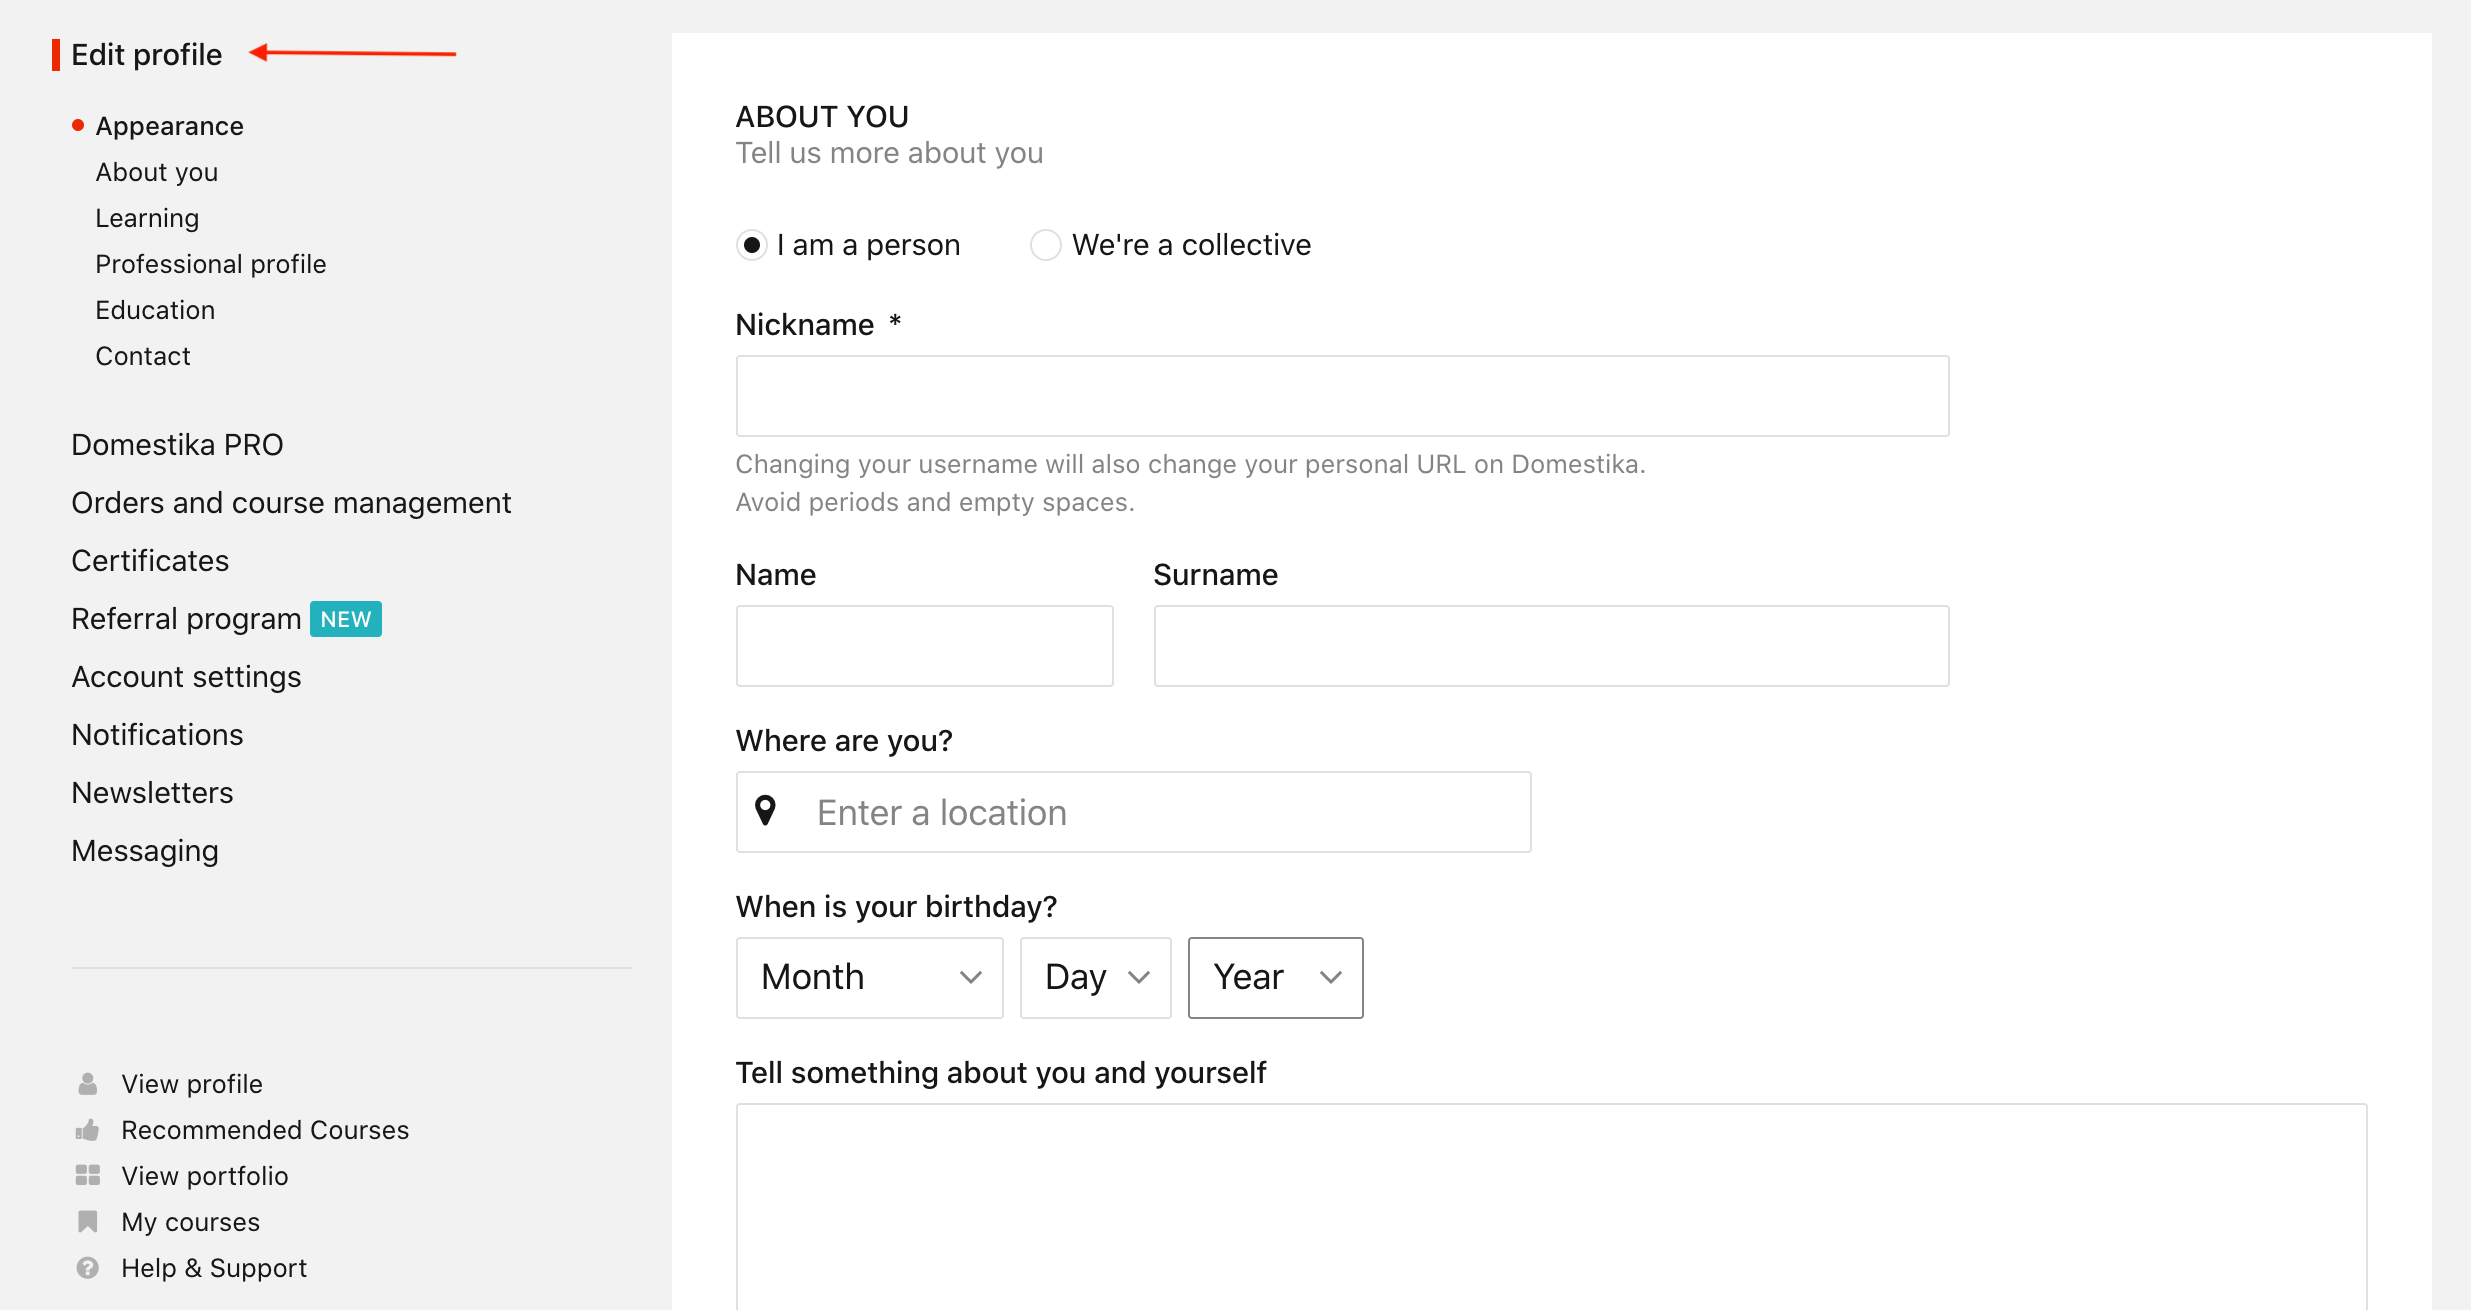Click the Help & Support question mark icon
Screen dimensions: 2471x1310
tap(88, 1268)
